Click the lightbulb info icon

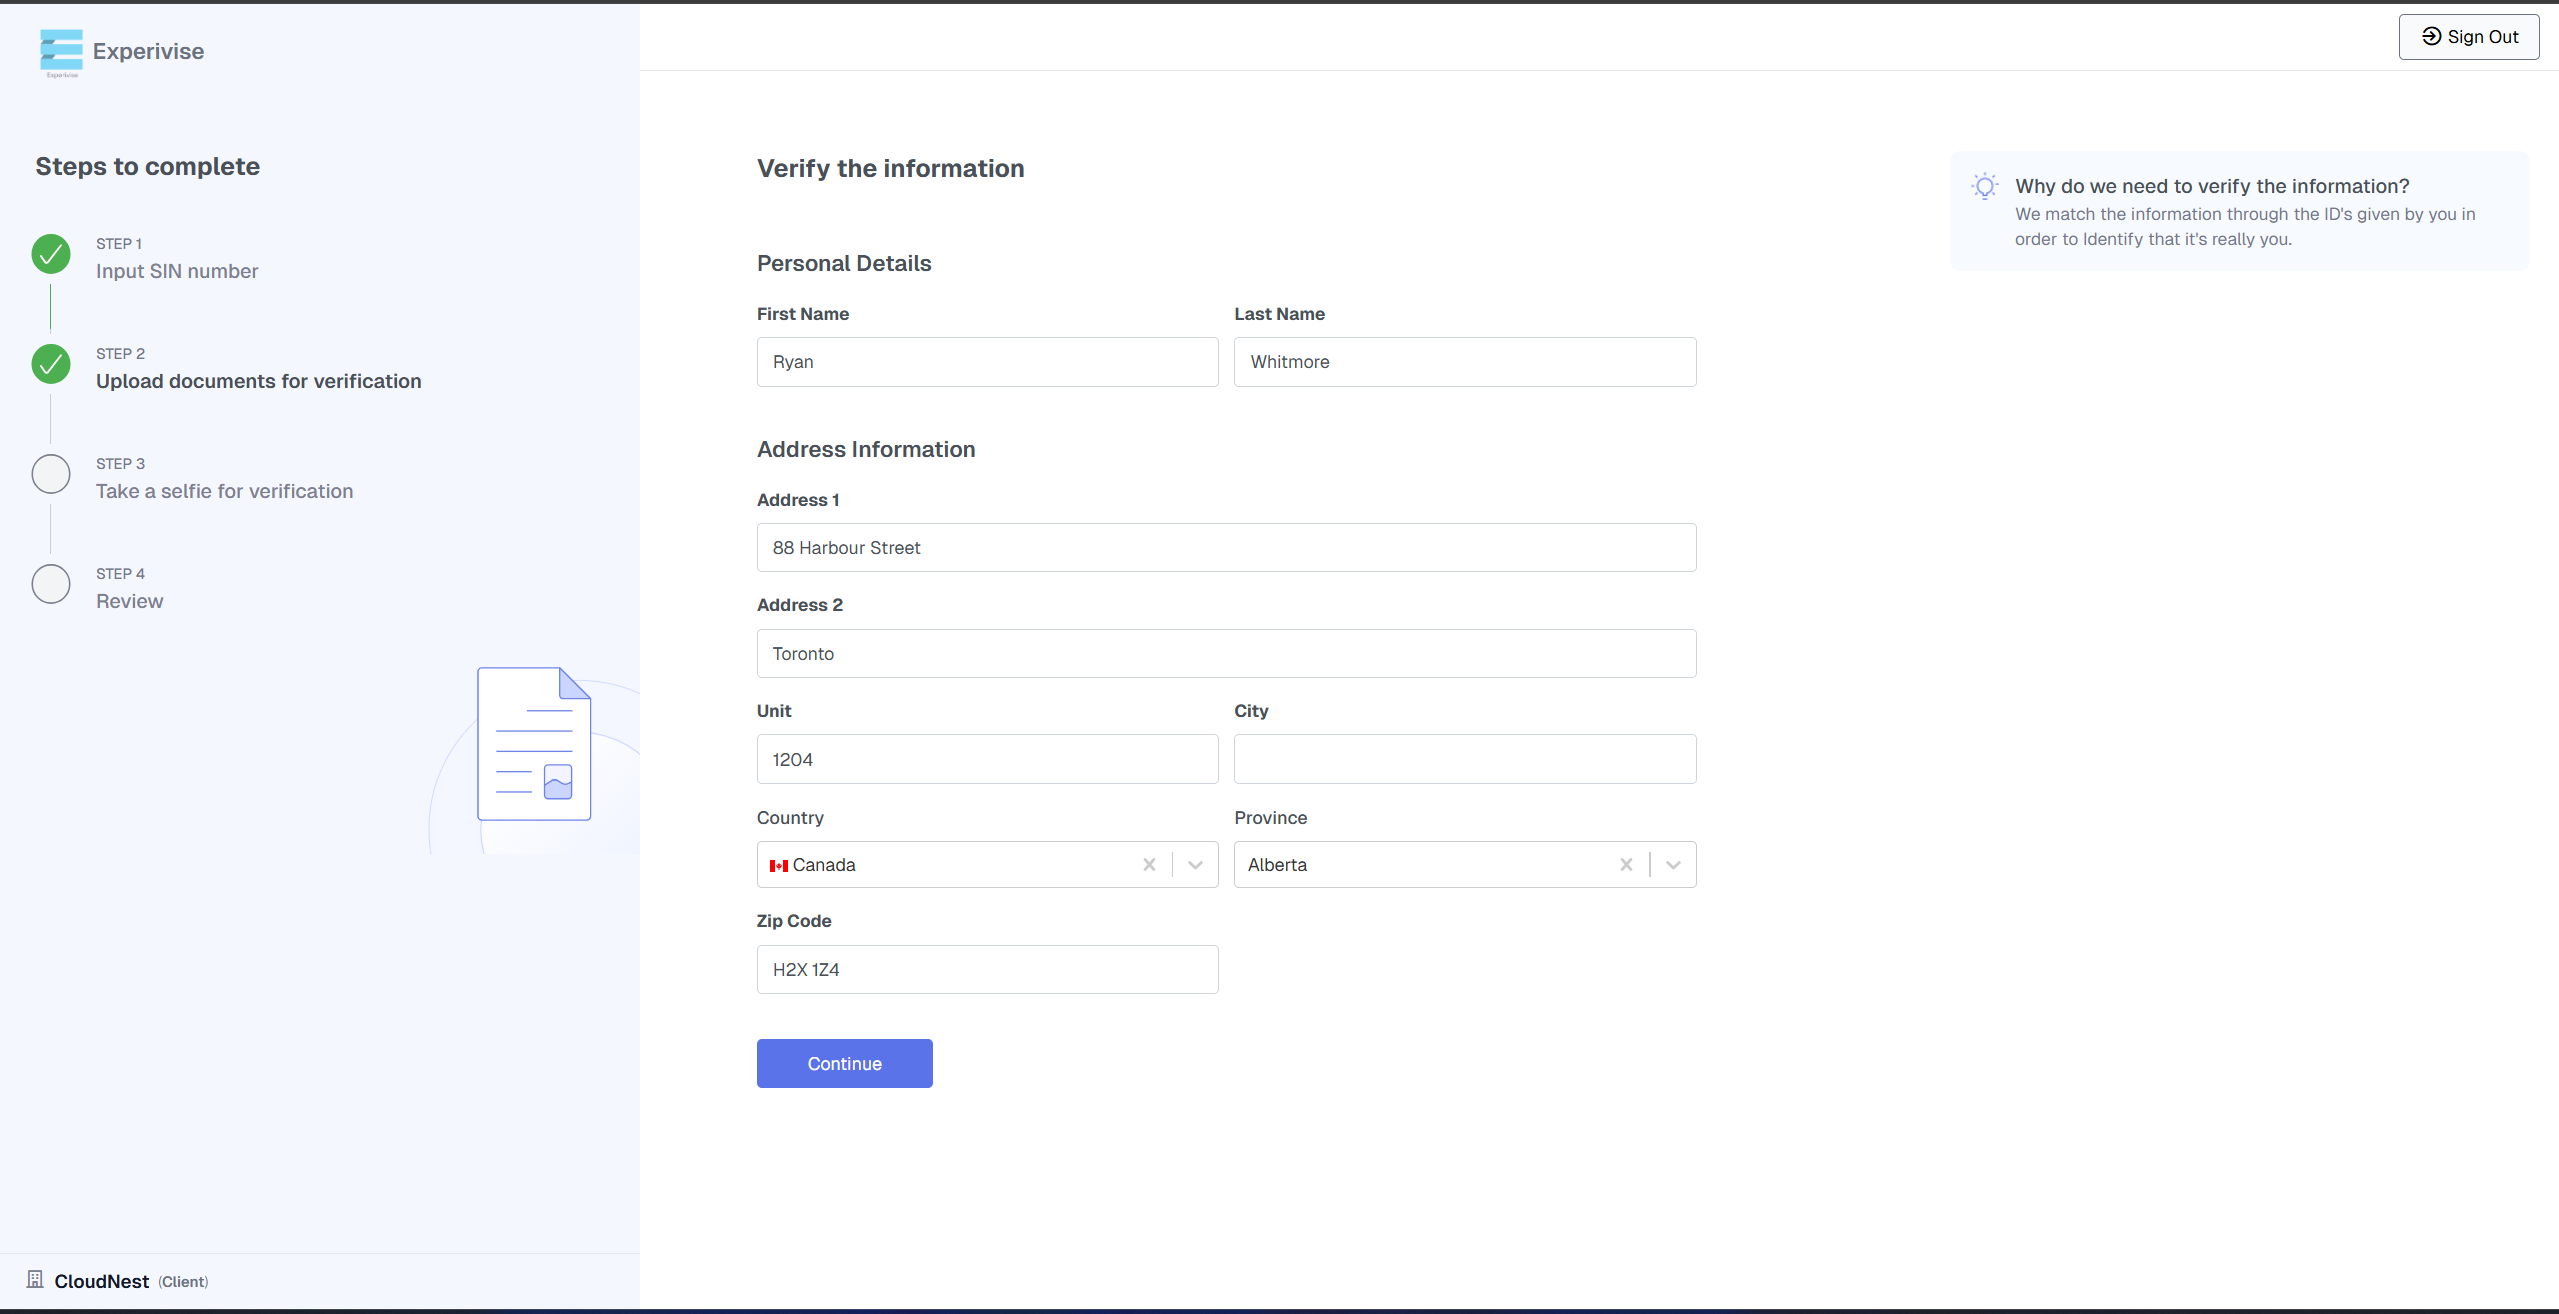1984,187
